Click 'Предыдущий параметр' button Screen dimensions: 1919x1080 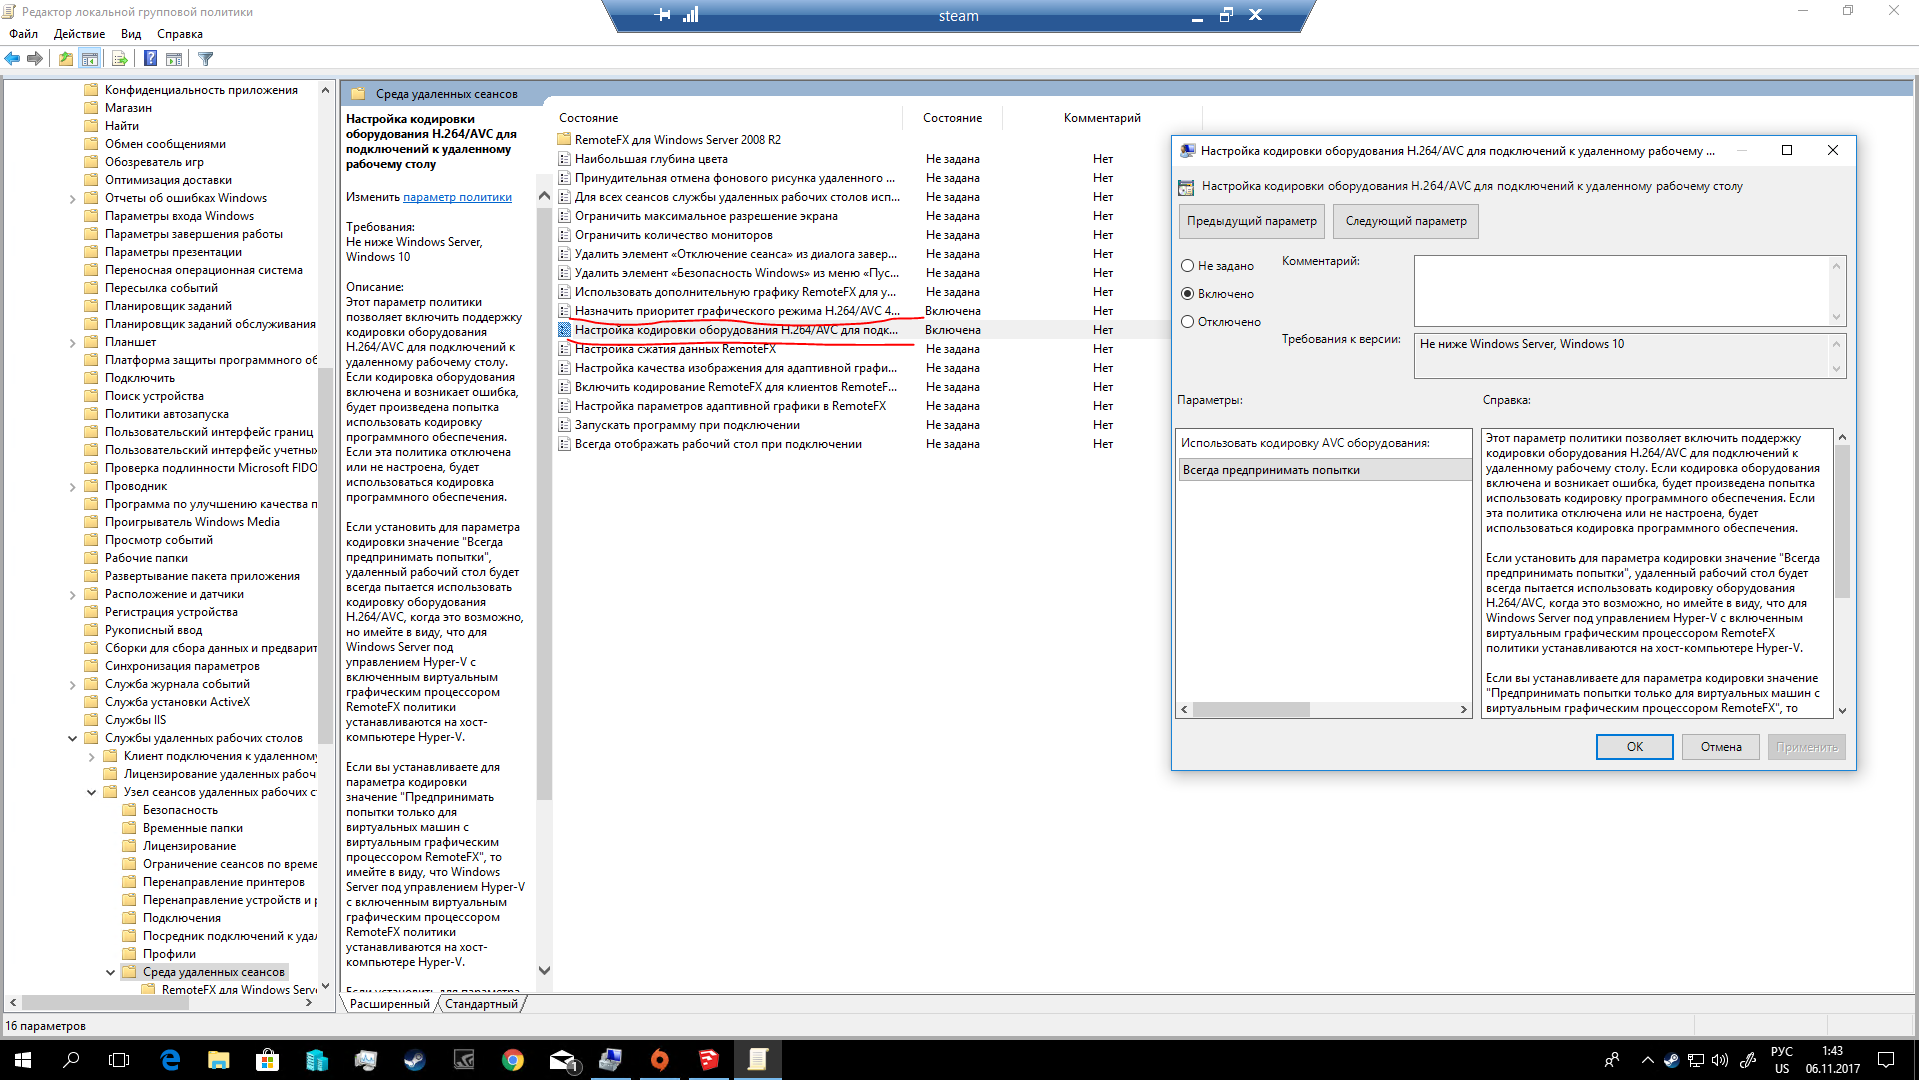pyautogui.click(x=1251, y=221)
